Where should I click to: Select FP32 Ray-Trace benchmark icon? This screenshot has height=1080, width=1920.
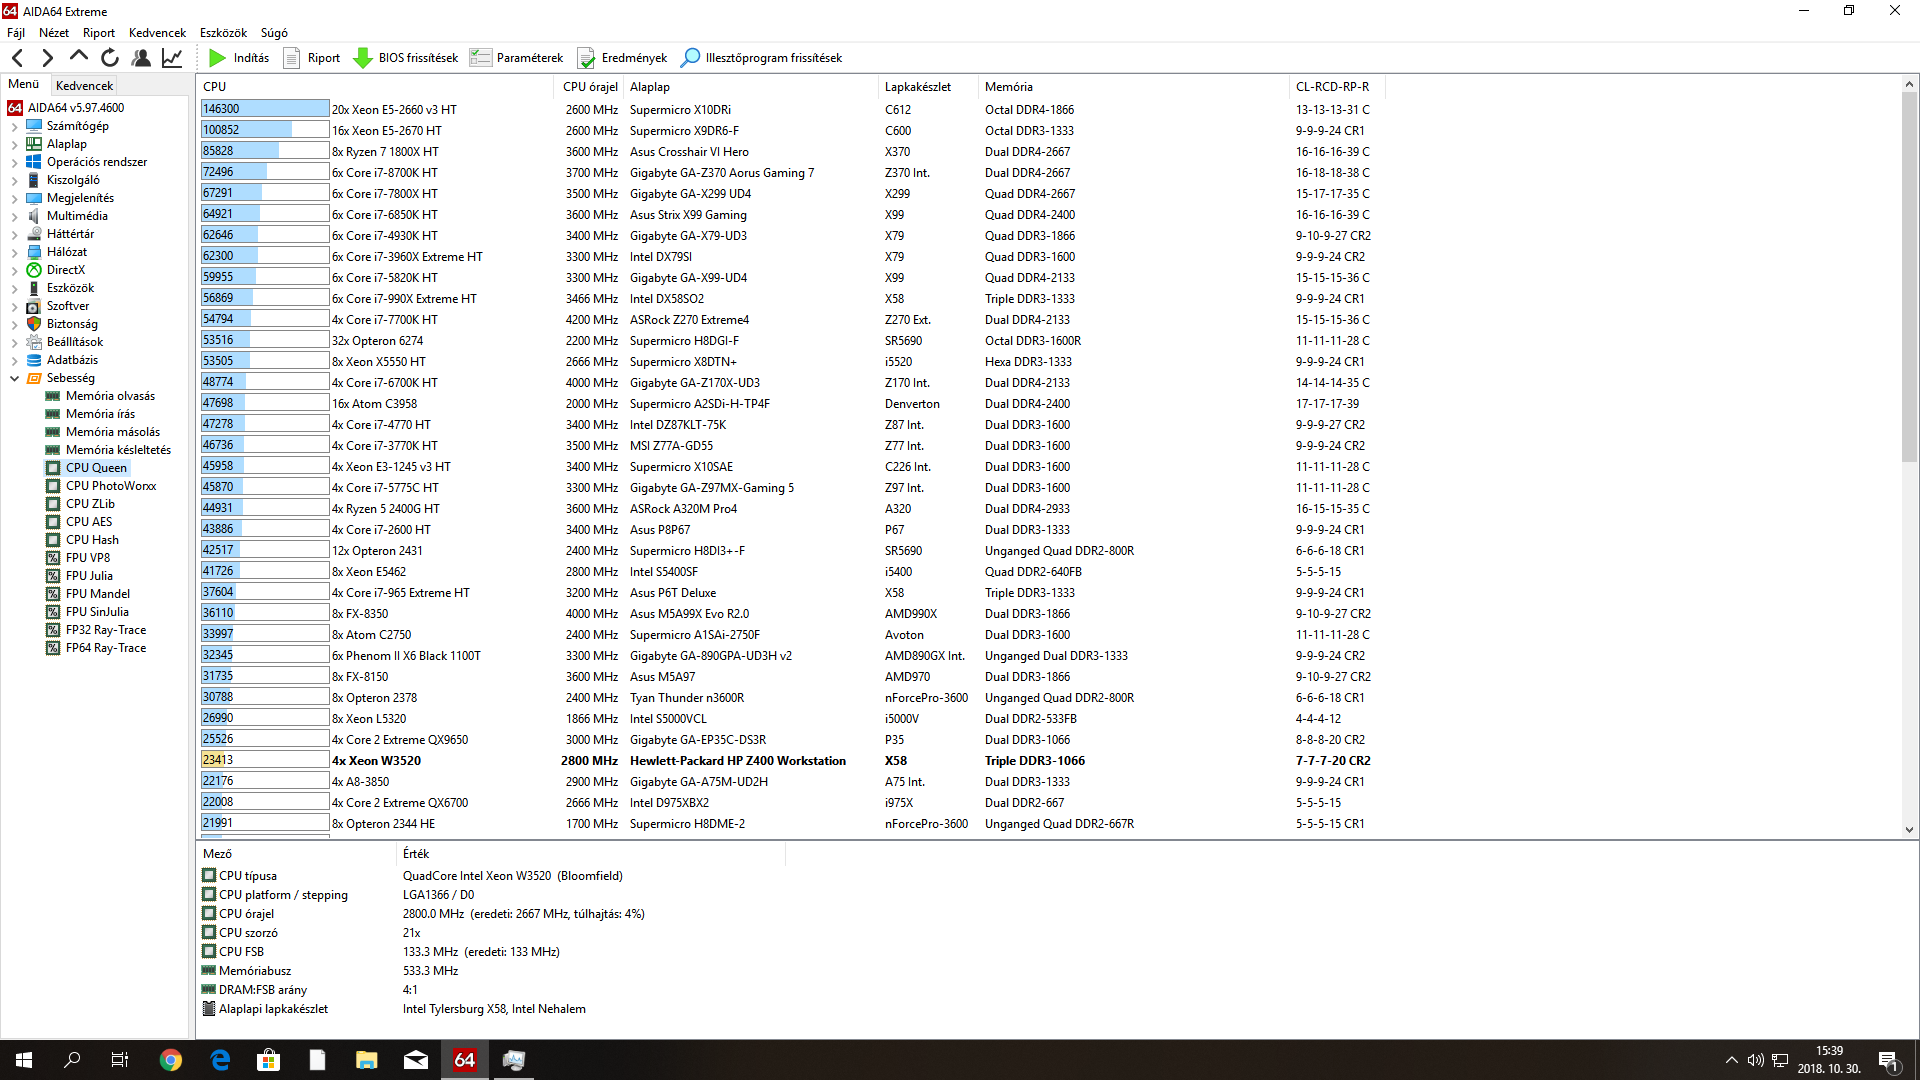[53, 630]
